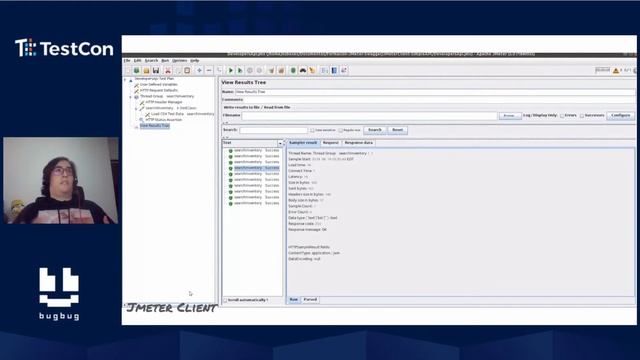Click the Clear All results icon

[281, 71]
